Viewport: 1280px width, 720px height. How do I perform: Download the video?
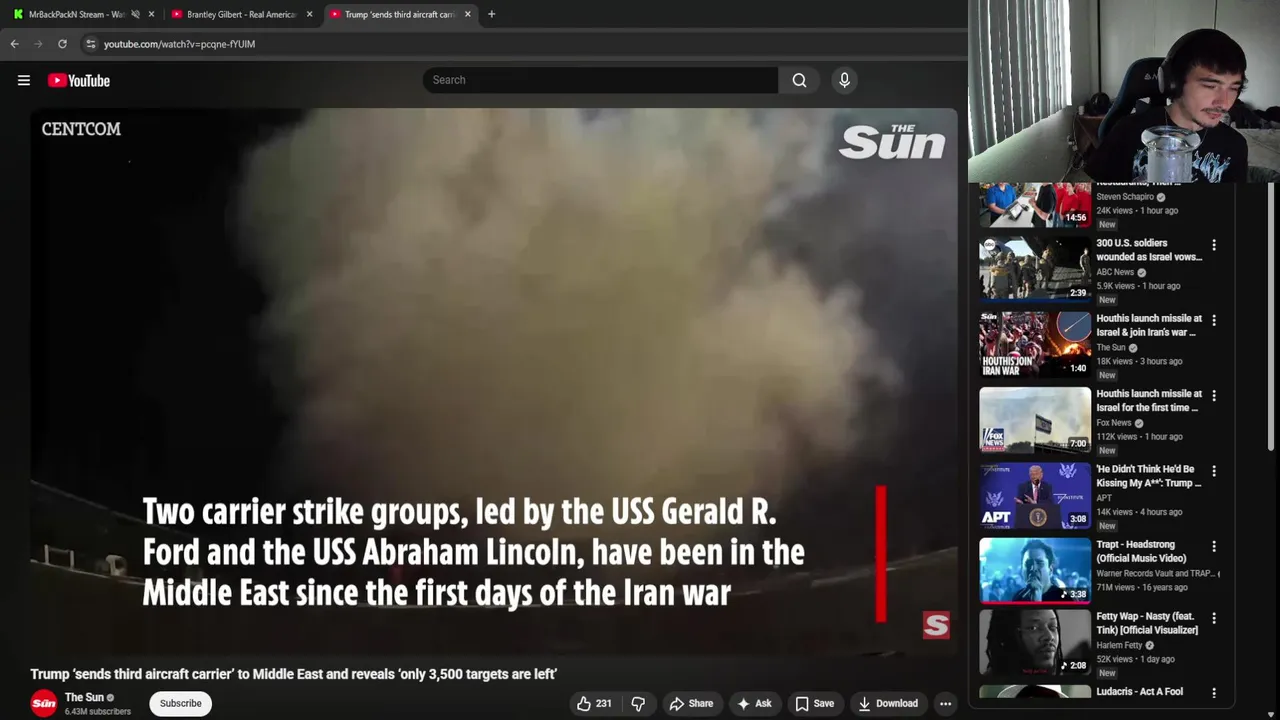click(888, 703)
